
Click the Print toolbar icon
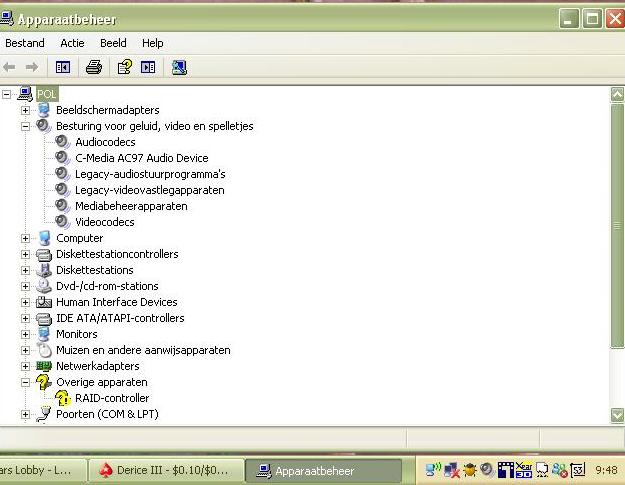[94, 67]
